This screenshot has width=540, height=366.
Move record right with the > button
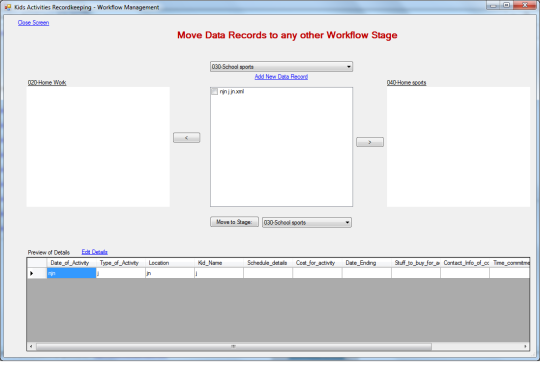pos(370,142)
